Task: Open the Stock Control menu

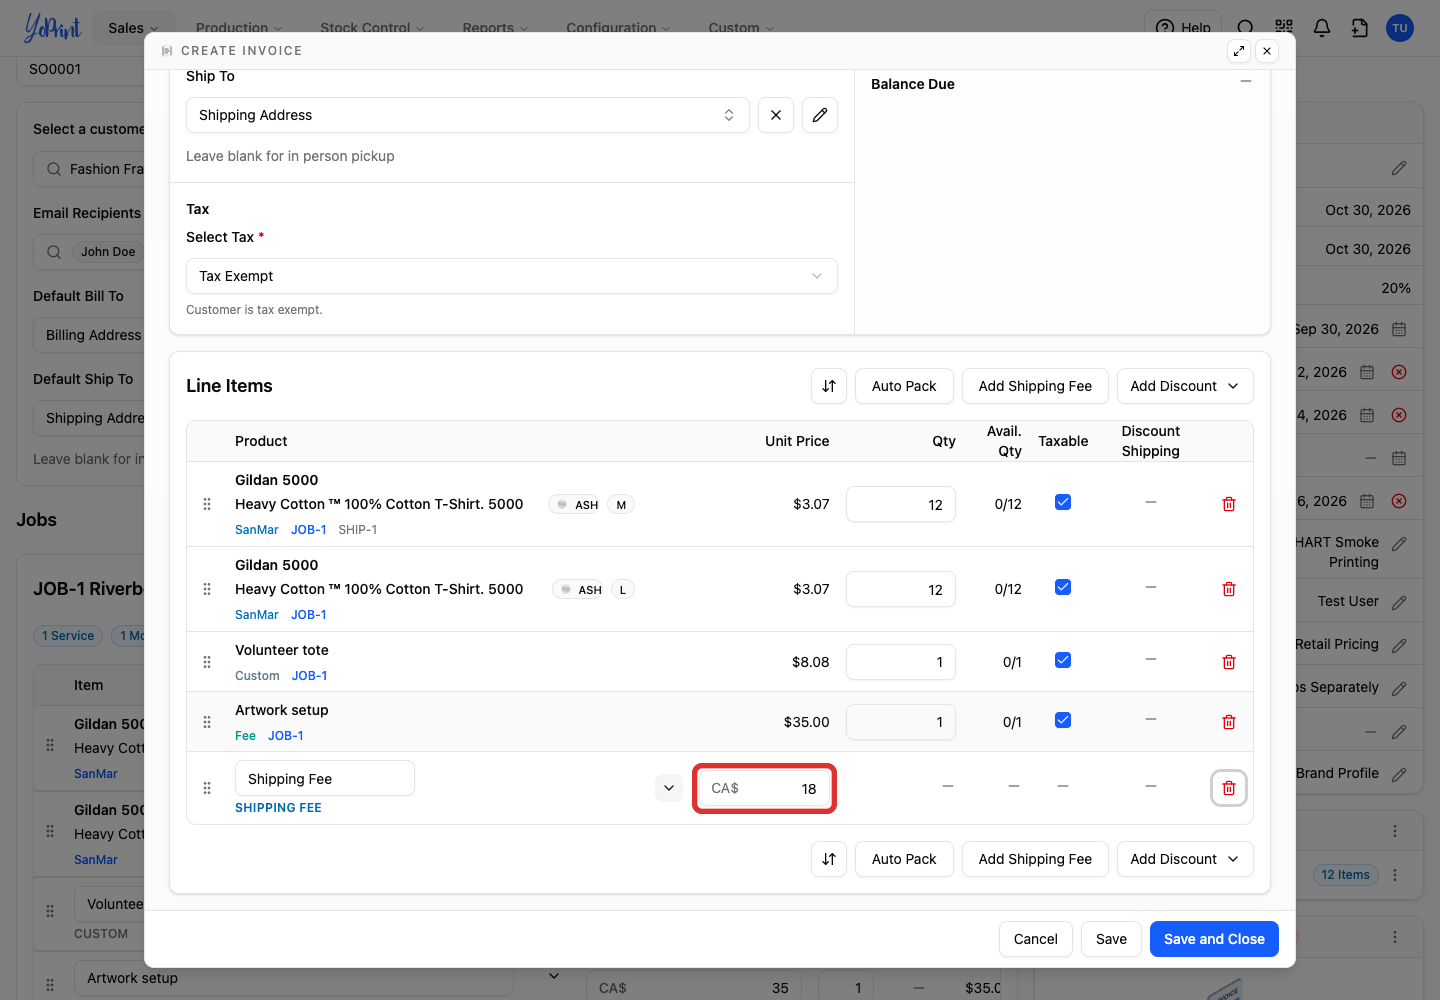Action: tap(372, 28)
